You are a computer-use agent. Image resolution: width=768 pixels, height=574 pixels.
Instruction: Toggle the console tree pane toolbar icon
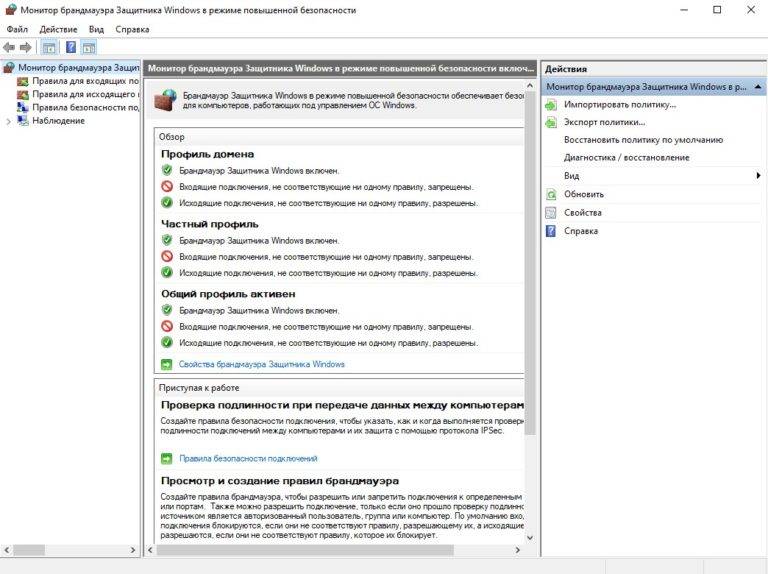49,48
